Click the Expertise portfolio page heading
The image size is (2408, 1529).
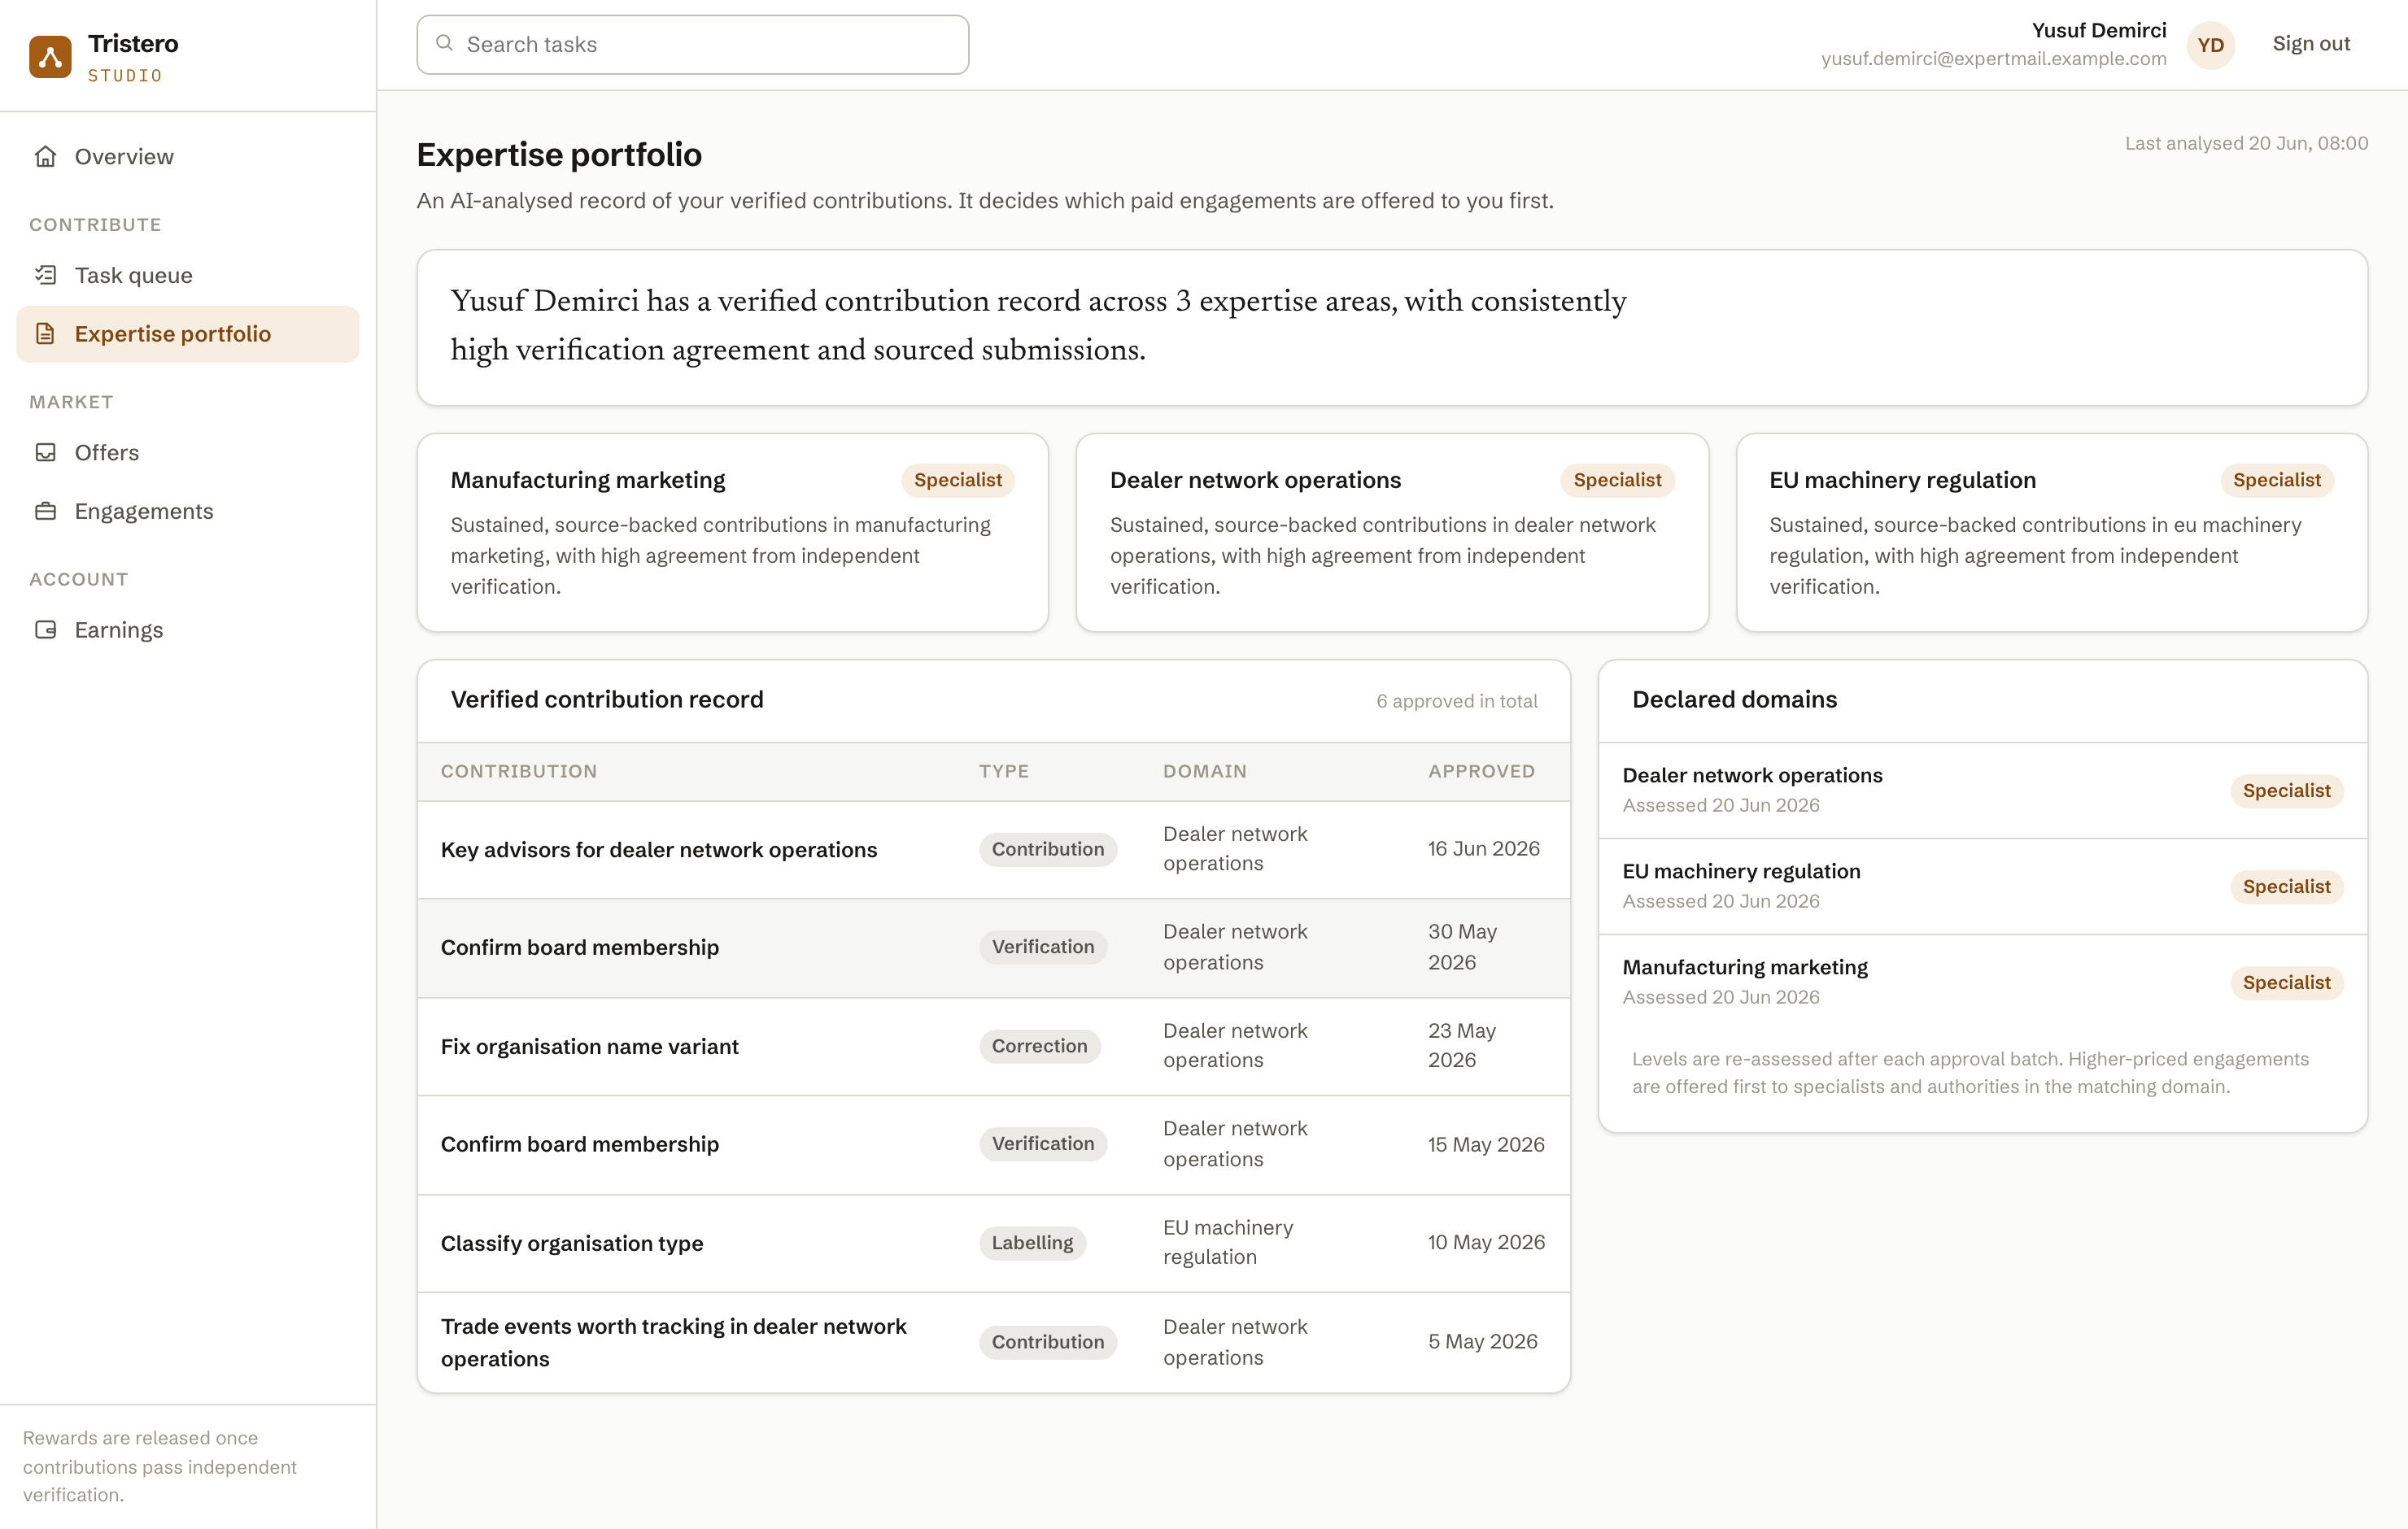point(559,155)
